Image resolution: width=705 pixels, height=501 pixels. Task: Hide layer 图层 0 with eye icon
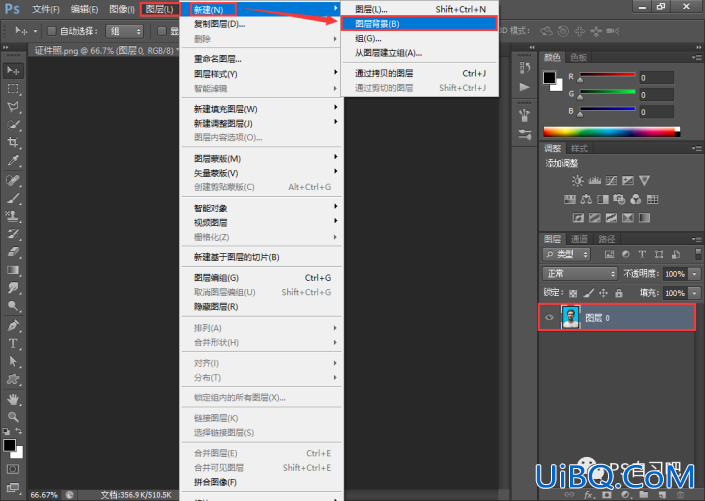coord(549,318)
